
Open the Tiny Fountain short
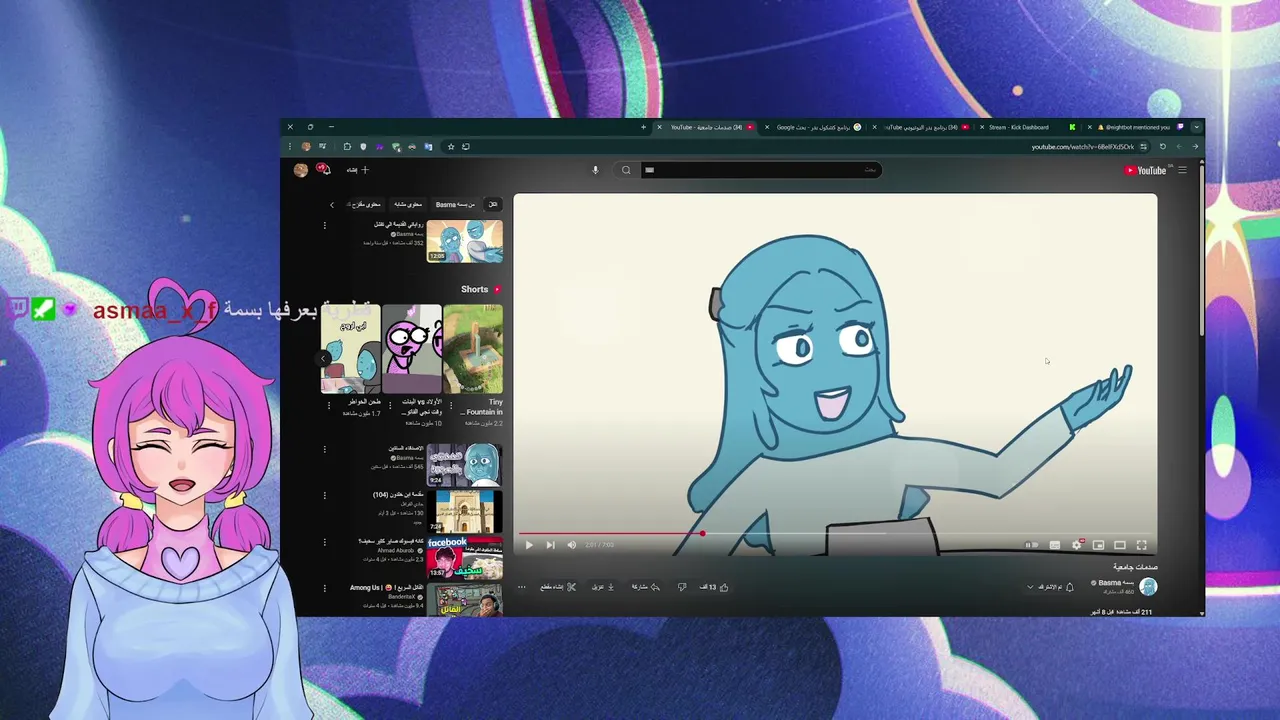[473, 349]
